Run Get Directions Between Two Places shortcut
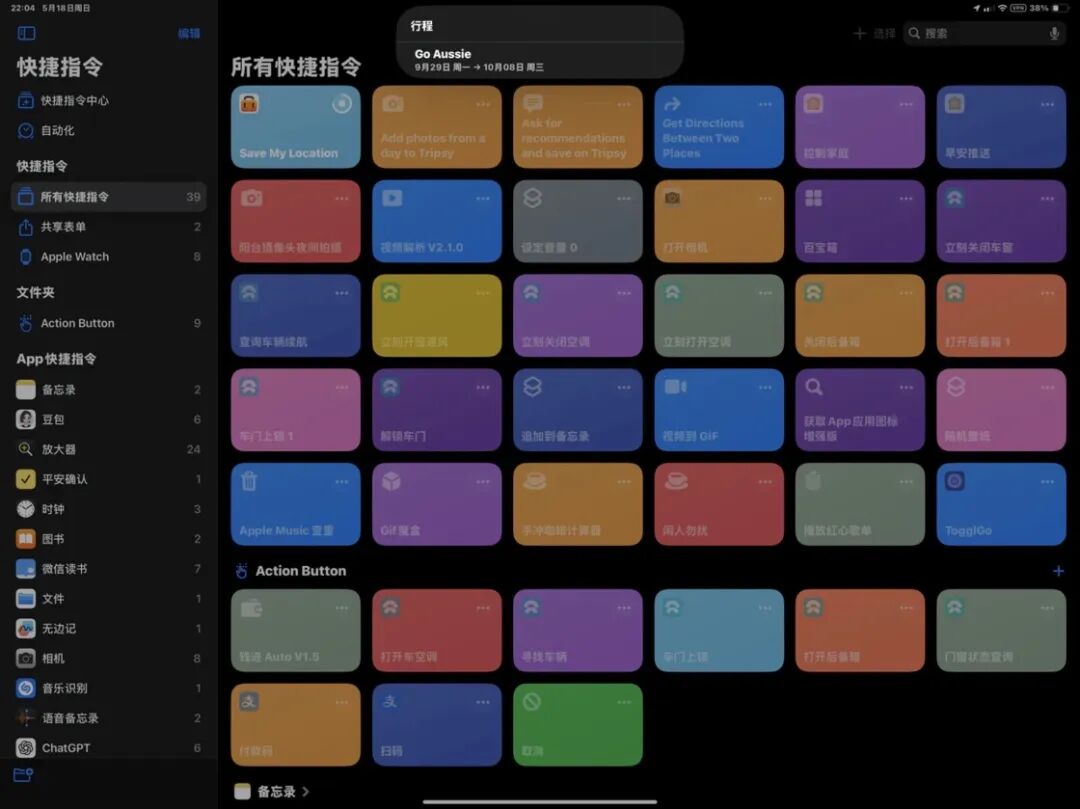This screenshot has height=809, width=1080. click(x=719, y=127)
